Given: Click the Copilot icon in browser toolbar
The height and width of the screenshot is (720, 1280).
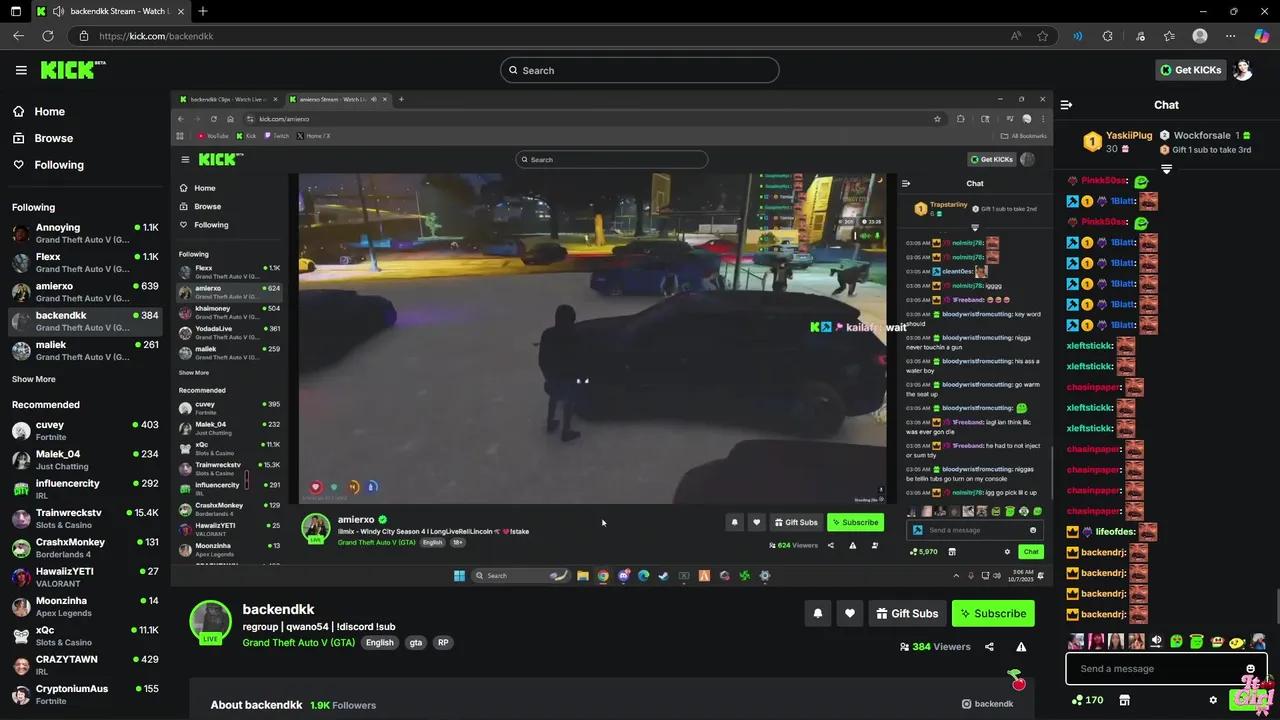Looking at the screenshot, I should 1262,36.
